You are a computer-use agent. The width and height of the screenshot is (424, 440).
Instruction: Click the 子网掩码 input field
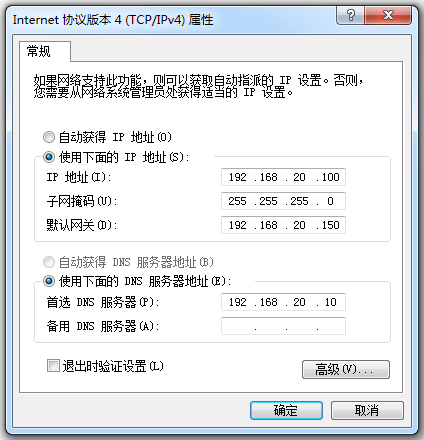click(283, 201)
